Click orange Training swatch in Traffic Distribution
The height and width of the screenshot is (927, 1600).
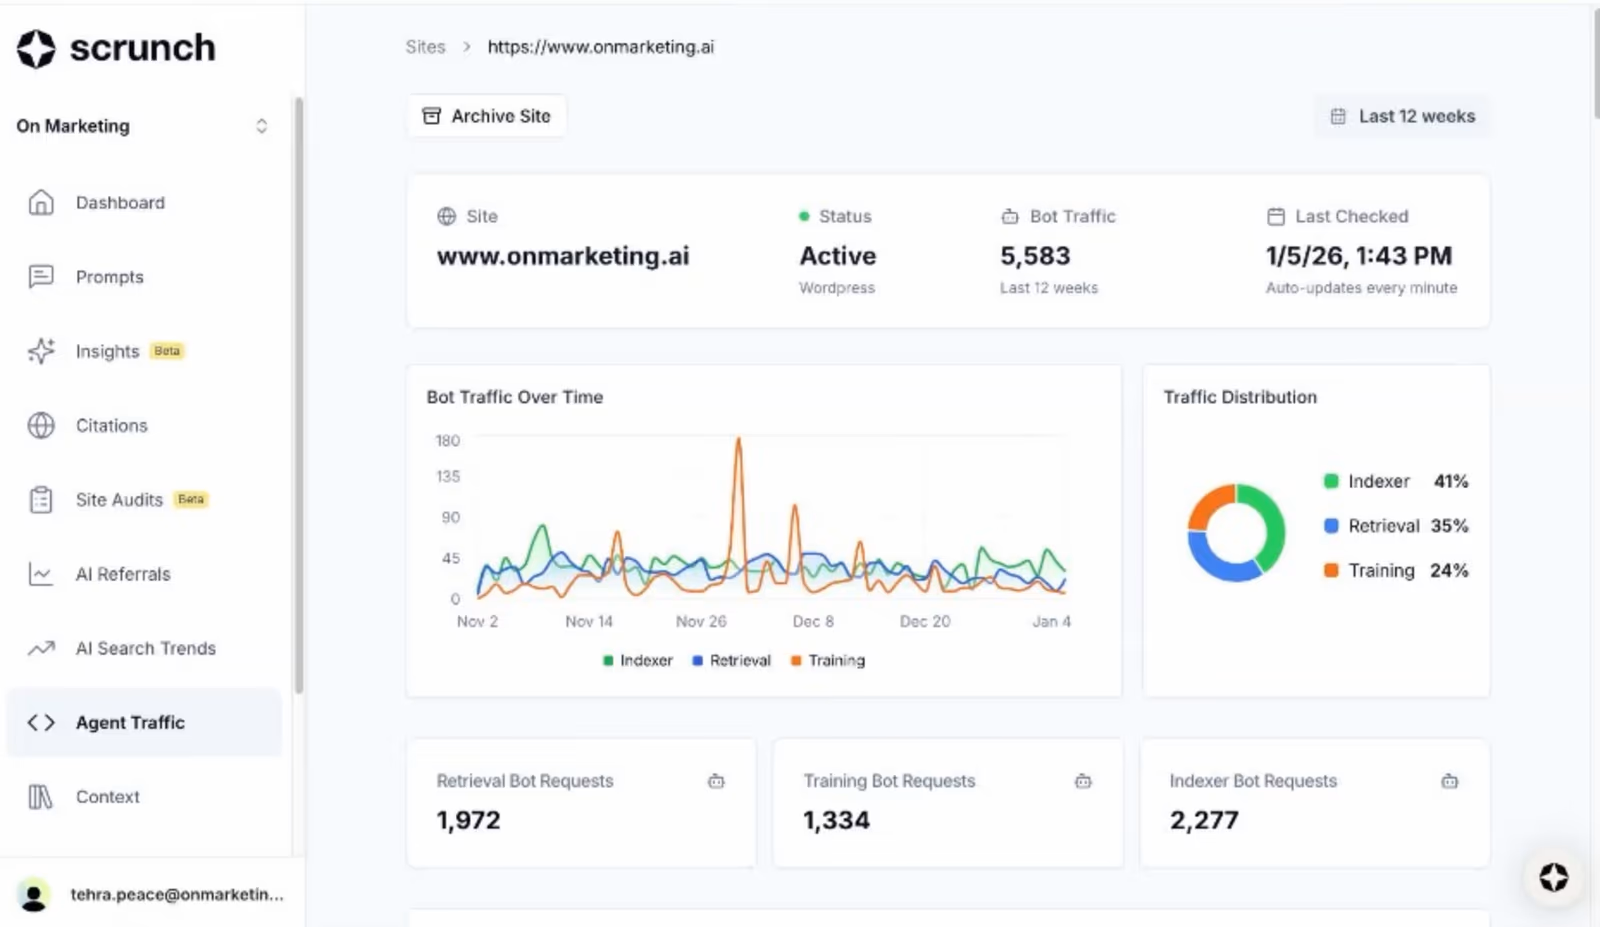(1331, 571)
